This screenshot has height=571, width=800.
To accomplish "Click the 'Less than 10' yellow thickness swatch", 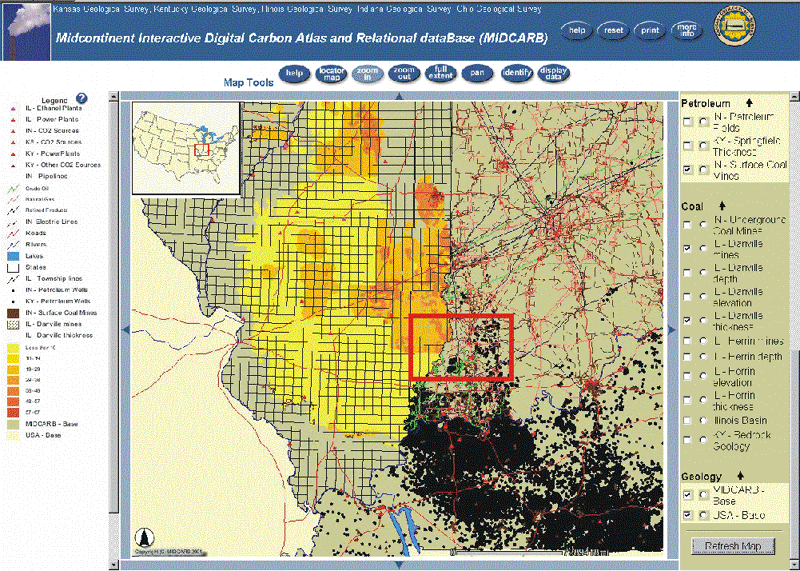I will 13,347.
